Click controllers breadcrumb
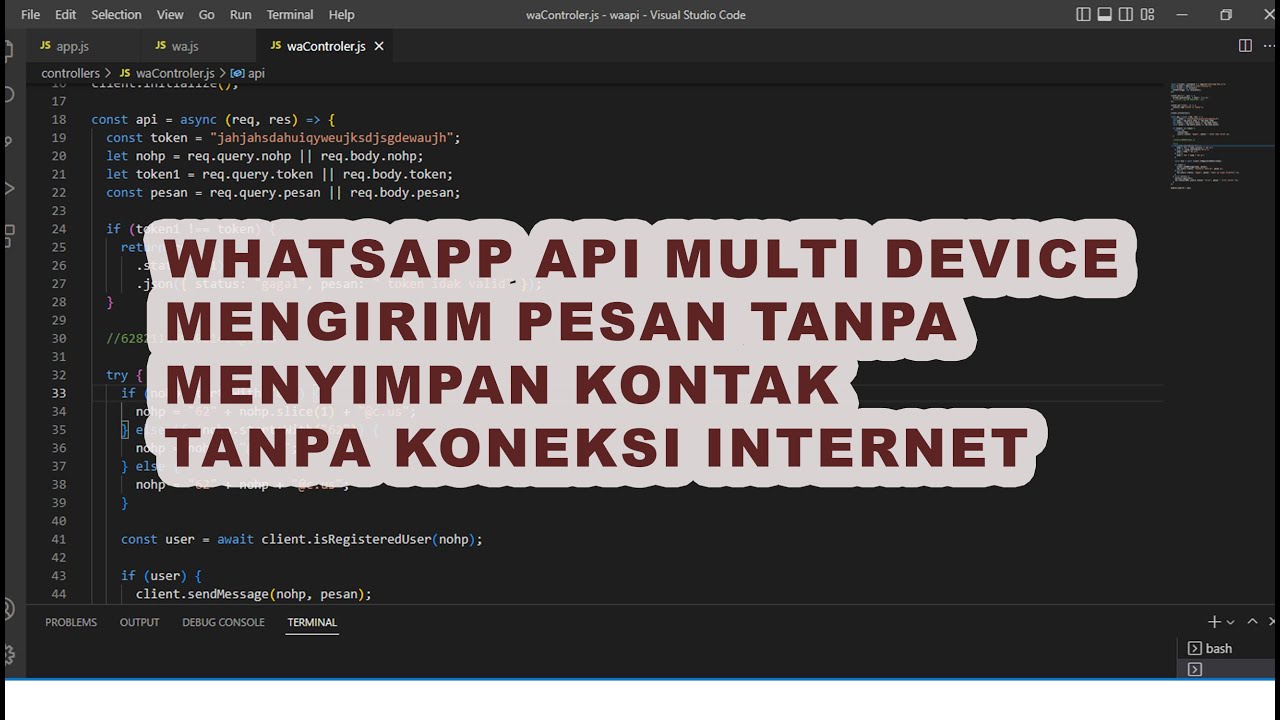 click(70, 73)
